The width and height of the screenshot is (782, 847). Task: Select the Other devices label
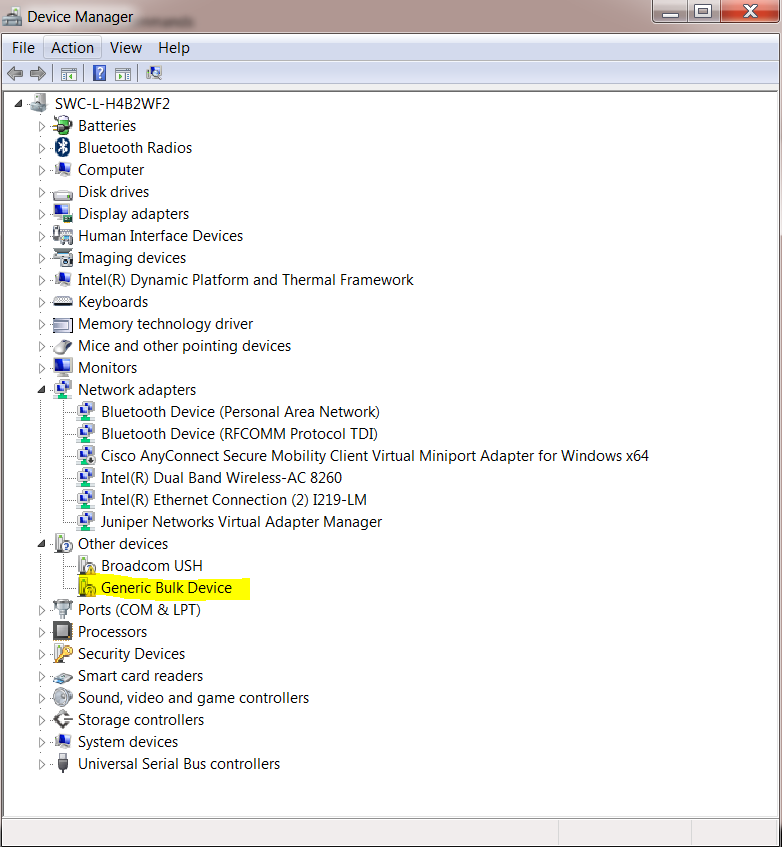(x=123, y=543)
